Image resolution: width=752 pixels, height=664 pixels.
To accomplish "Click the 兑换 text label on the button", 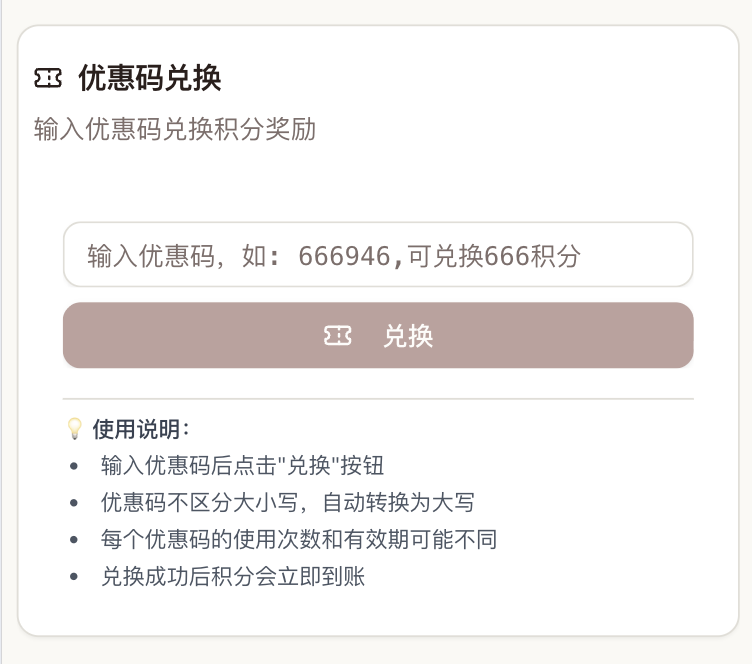I will [408, 336].
